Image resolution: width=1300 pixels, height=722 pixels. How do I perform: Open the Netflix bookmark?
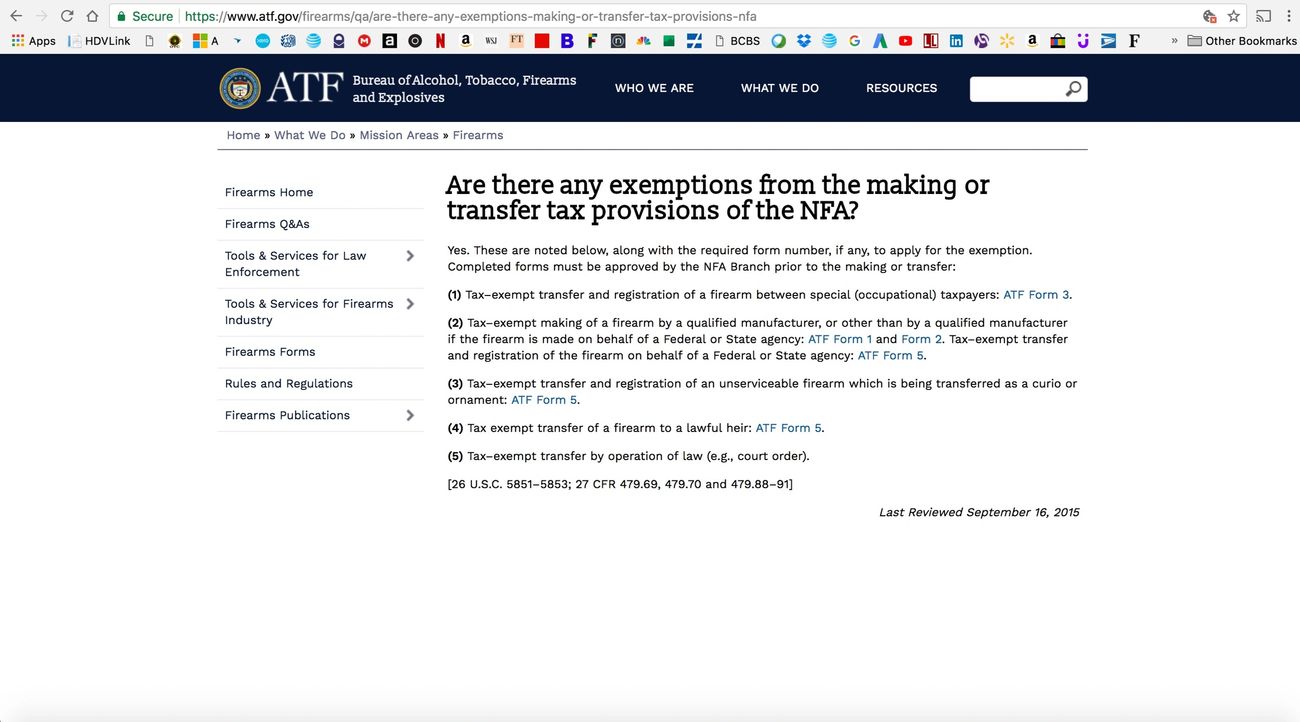(x=440, y=41)
